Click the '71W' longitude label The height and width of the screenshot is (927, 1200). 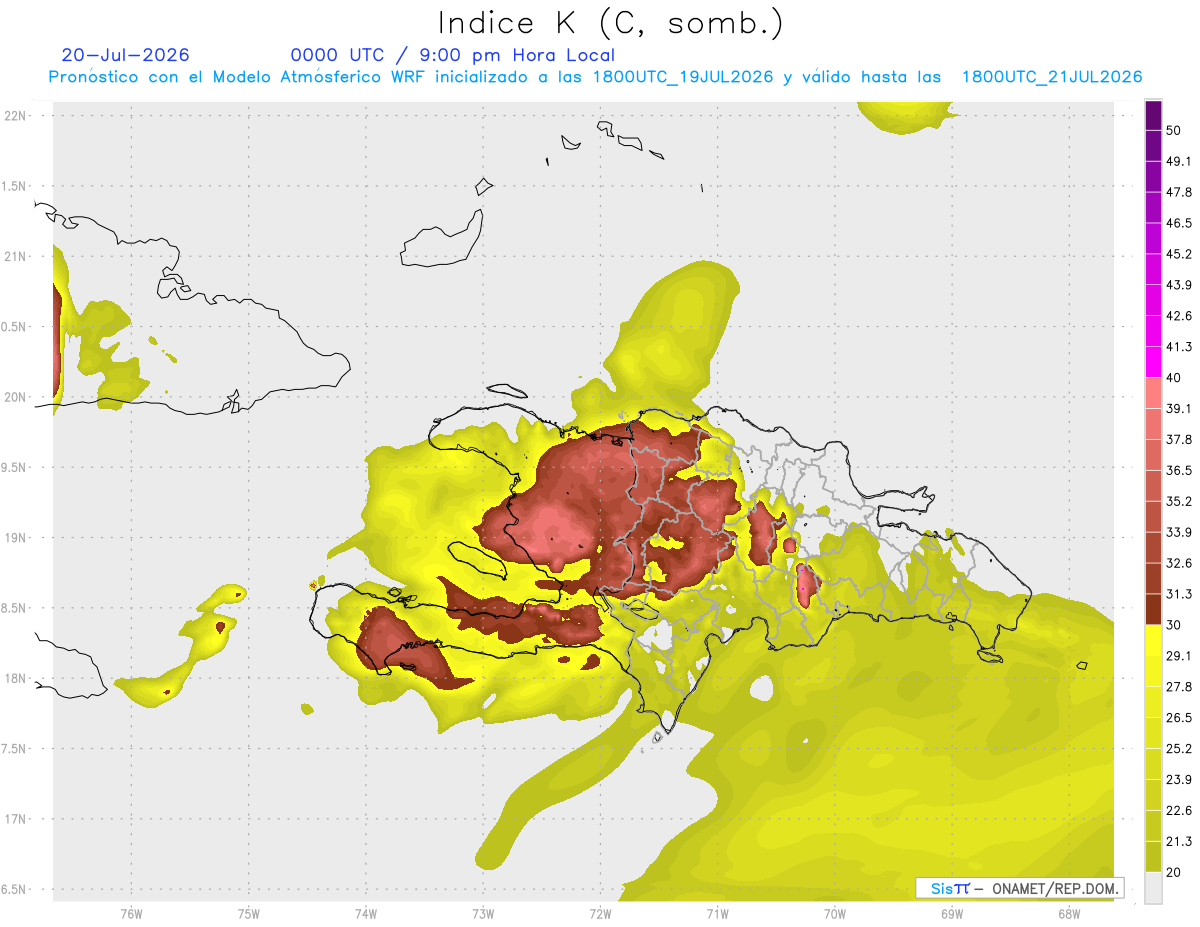pos(717,914)
